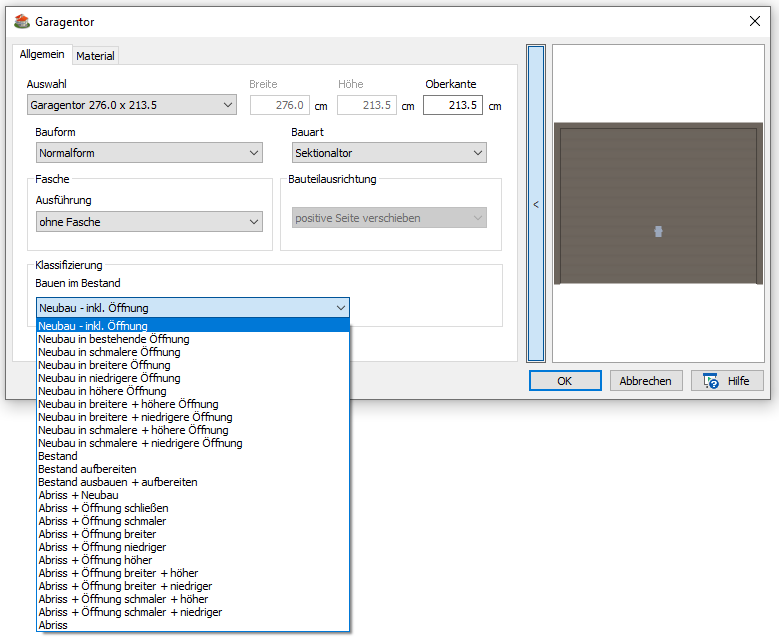The image size is (779, 642).
Task: Collapse the preview panel with arrow bar
Action: pos(536,203)
